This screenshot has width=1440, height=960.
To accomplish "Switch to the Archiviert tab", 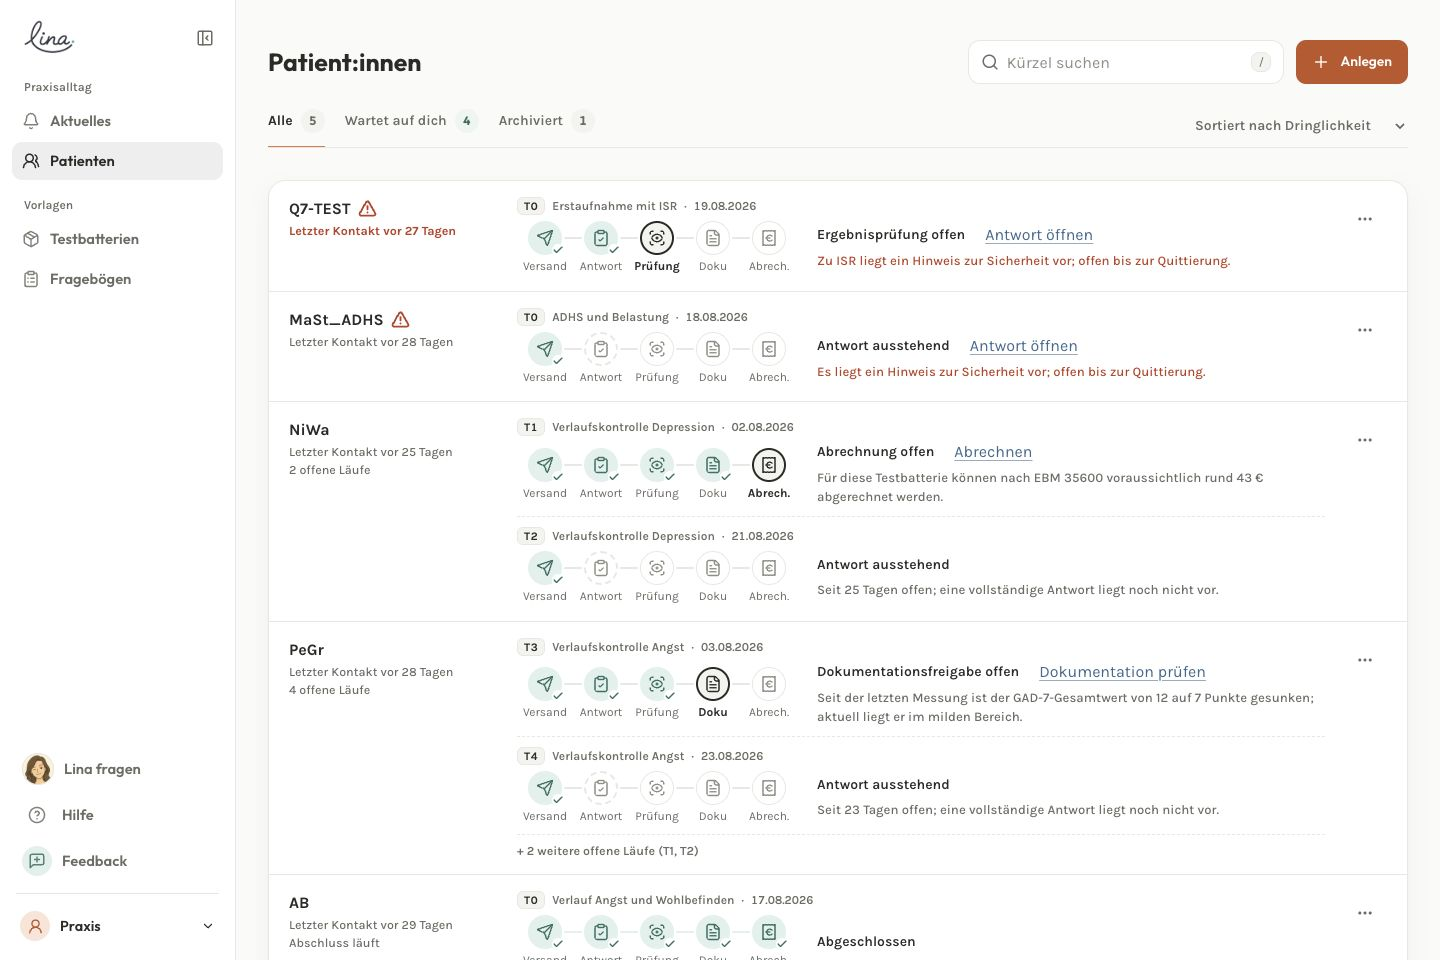I will pyautogui.click(x=546, y=121).
